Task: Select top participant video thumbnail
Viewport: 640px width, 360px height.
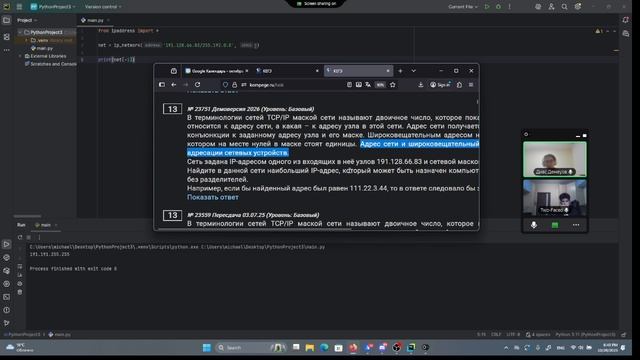Action: click(555, 159)
